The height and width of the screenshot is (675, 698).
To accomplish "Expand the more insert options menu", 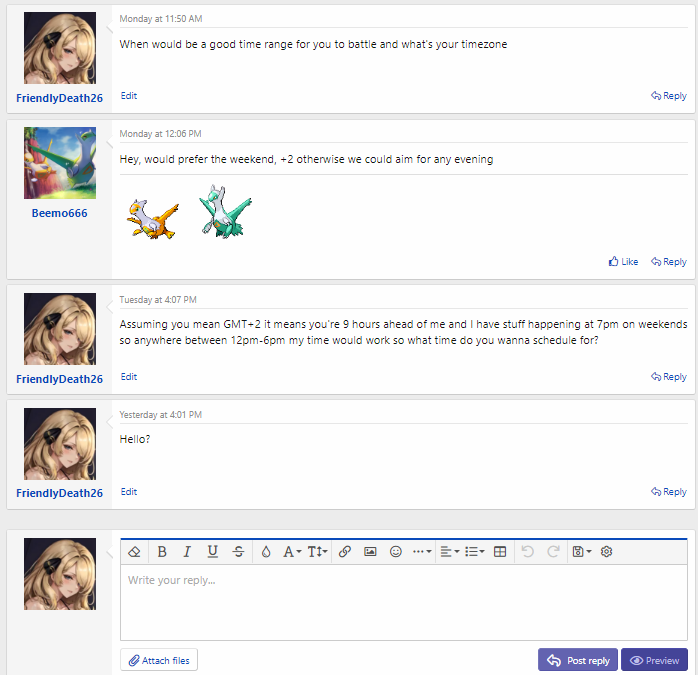I will pyautogui.click(x=422, y=551).
